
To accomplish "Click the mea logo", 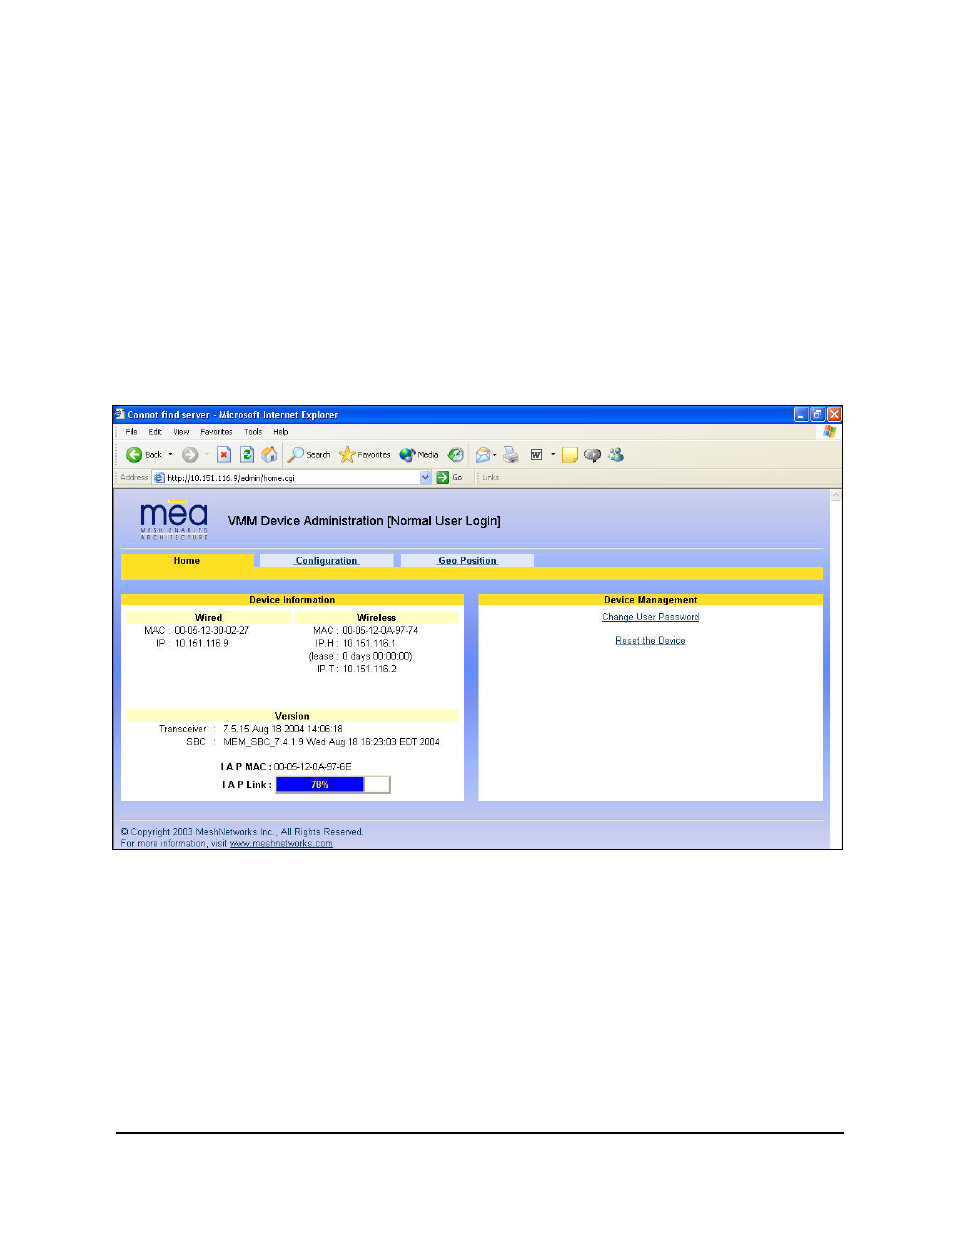I will (174, 520).
